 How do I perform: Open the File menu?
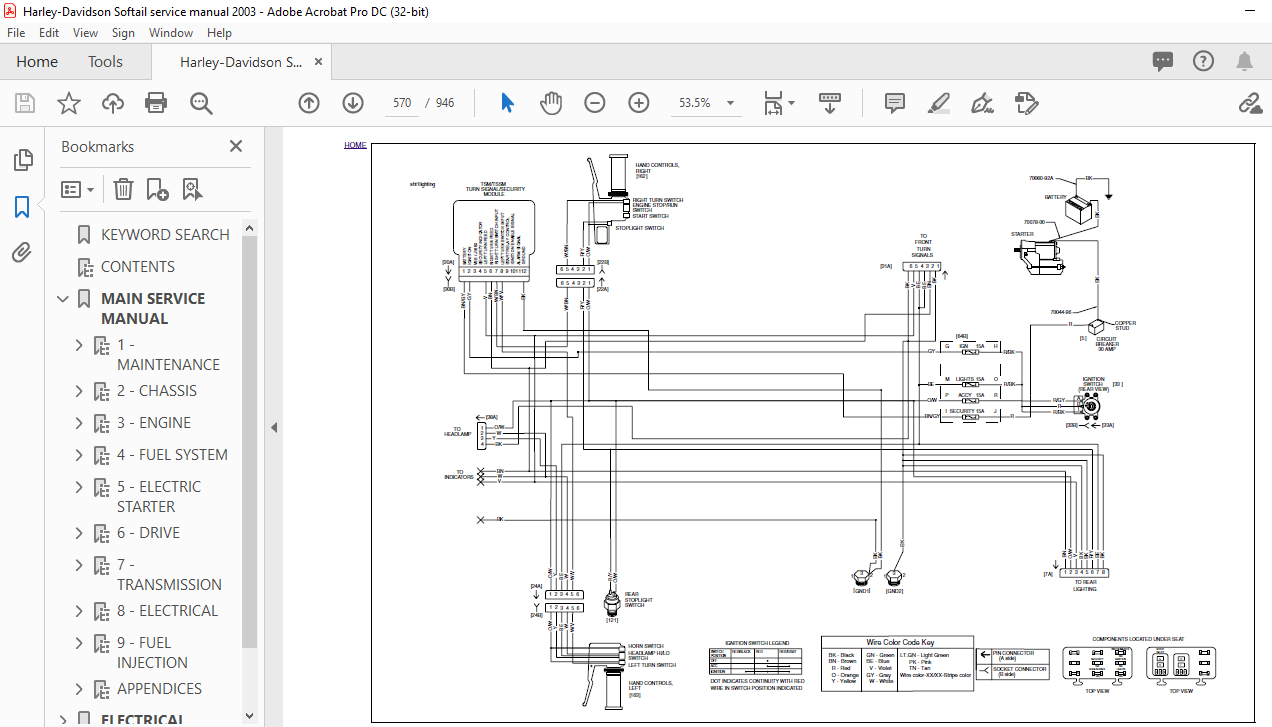click(16, 33)
